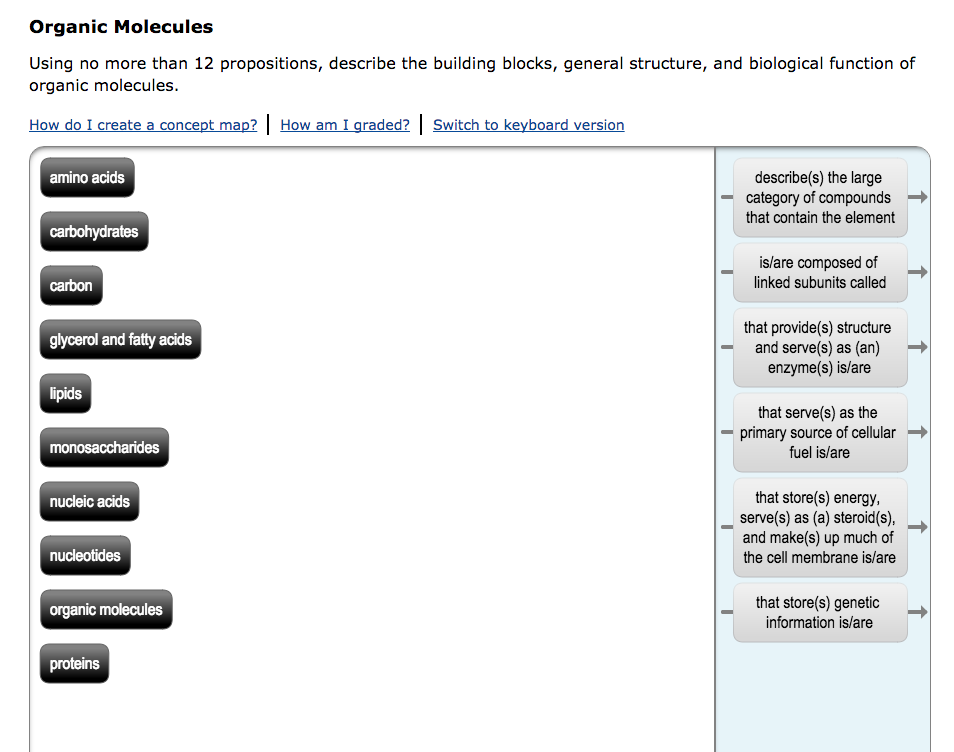This screenshot has width=954, height=752.
Task: Select the "amino acids" concept tile
Action: pyautogui.click(x=87, y=177)
